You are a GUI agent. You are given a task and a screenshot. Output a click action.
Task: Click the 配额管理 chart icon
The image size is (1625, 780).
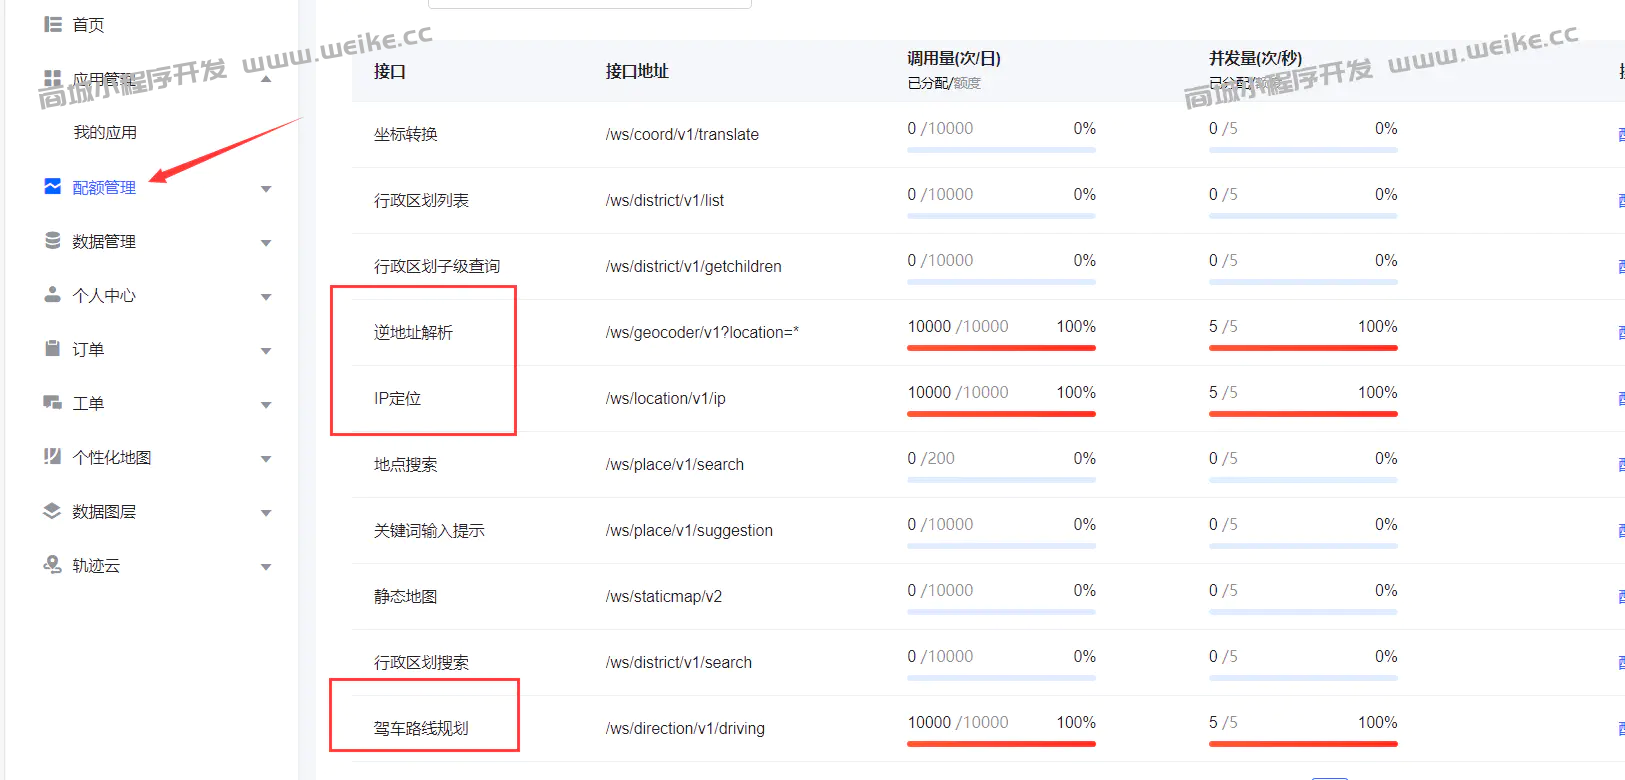53,186
